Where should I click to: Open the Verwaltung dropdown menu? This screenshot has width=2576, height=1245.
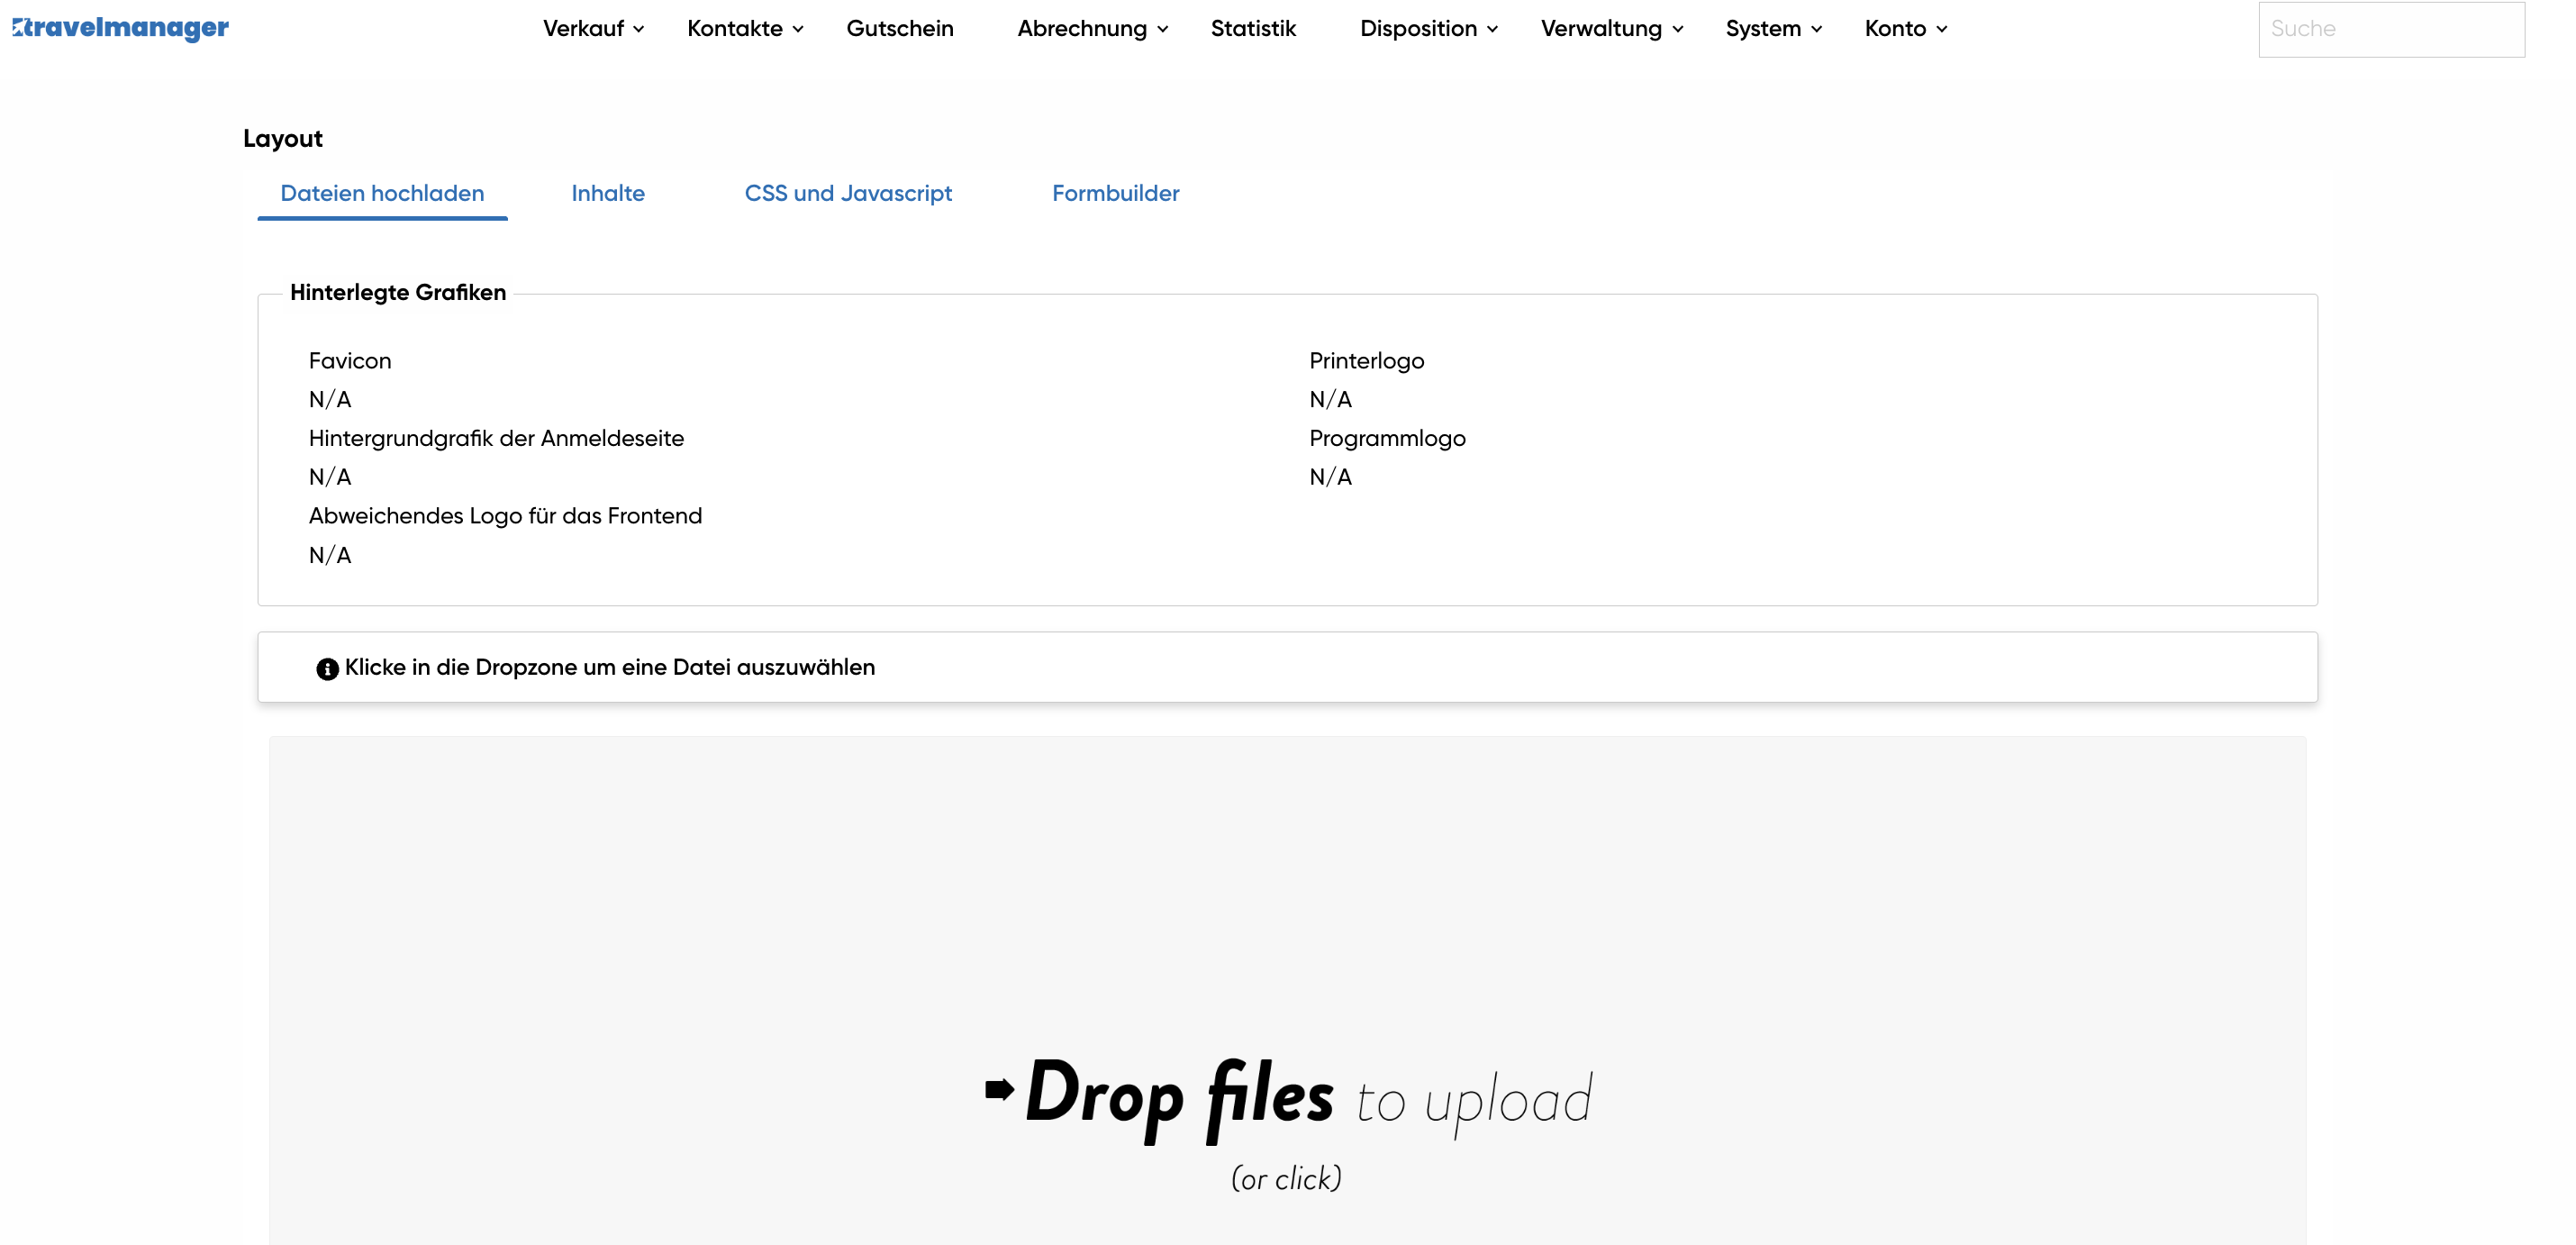[1612, 29]
